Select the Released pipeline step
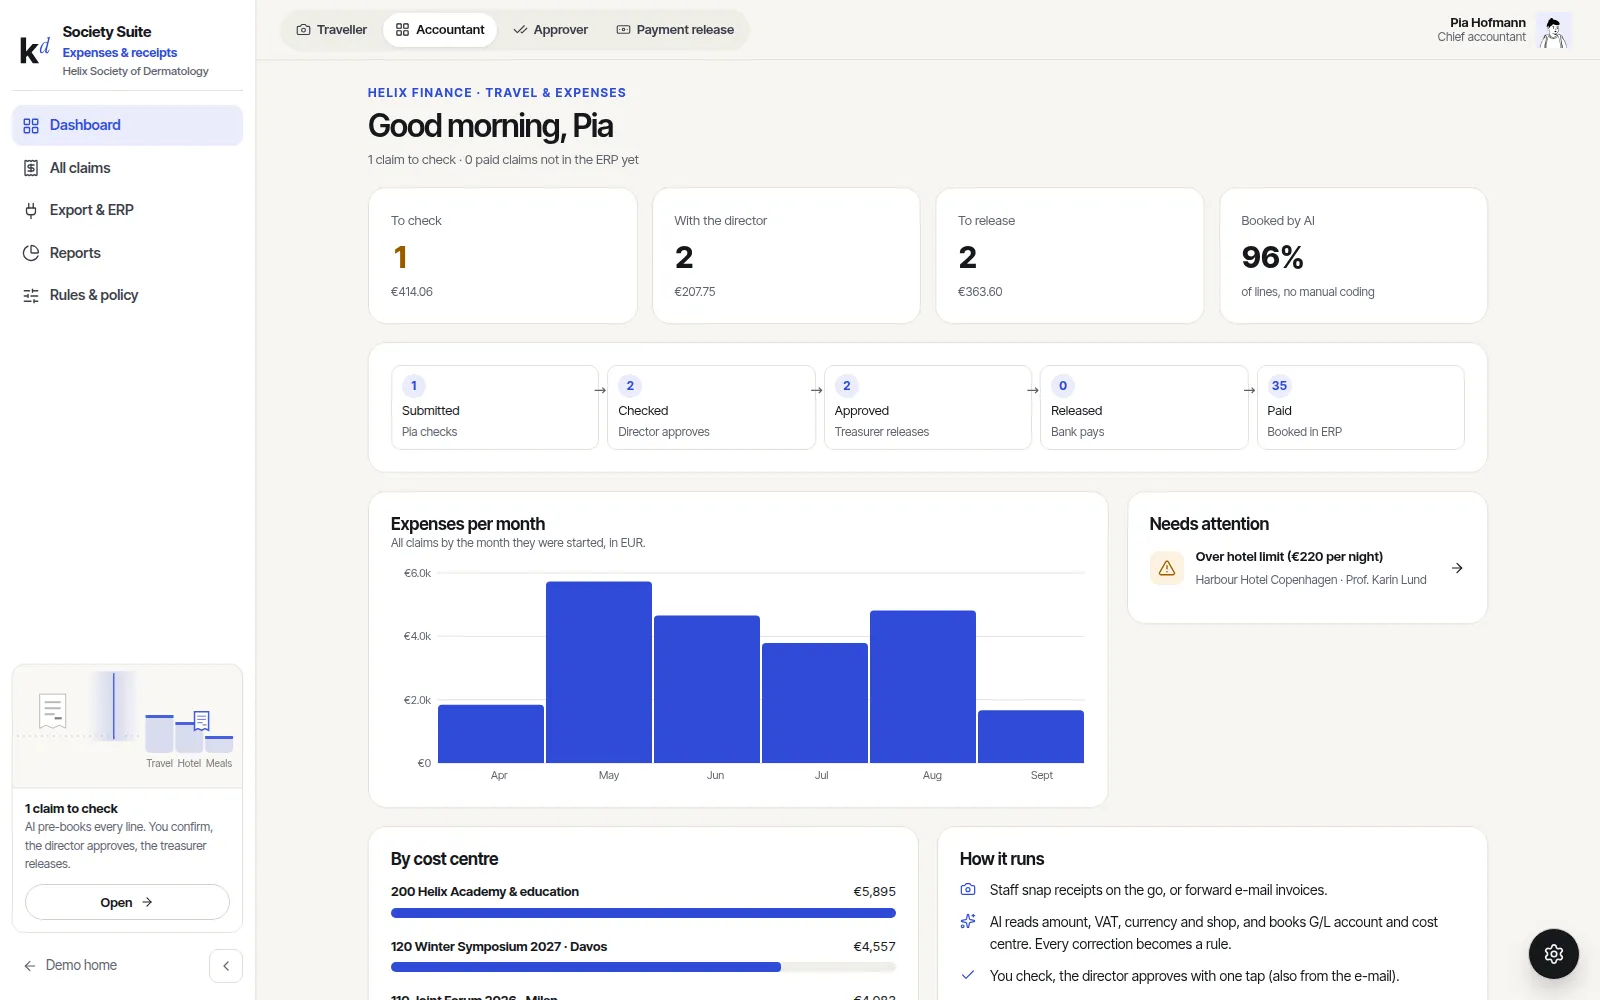This screenshot has width=1600, height=1000. pos(1144,408)
